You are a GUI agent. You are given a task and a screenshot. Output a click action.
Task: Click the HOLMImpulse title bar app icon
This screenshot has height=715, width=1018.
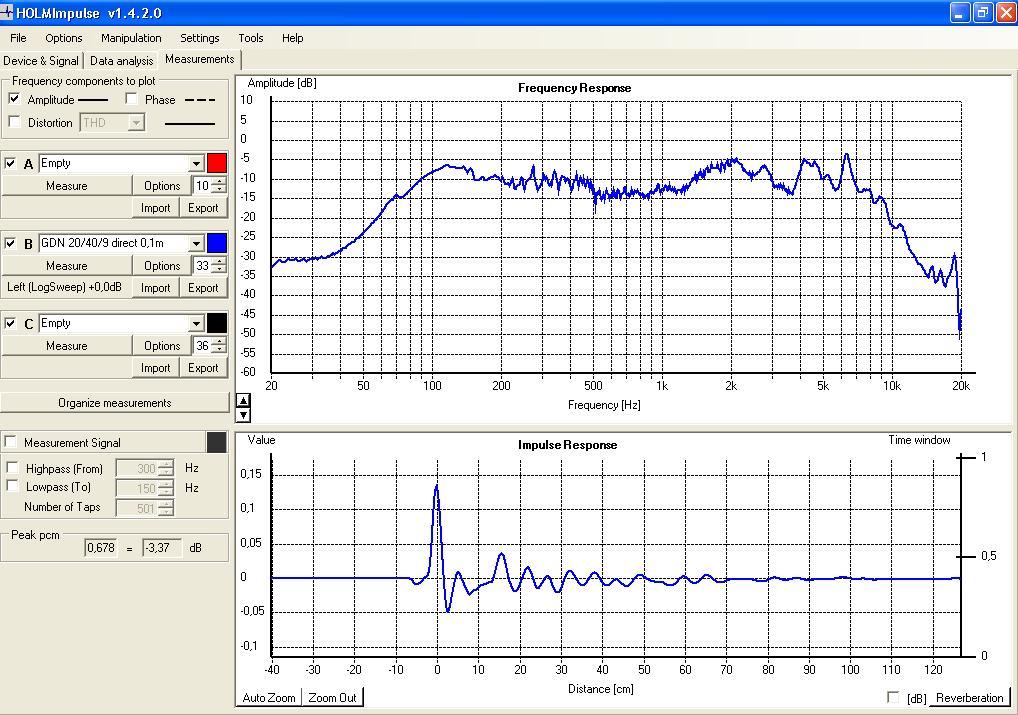[x=6, y=12]
